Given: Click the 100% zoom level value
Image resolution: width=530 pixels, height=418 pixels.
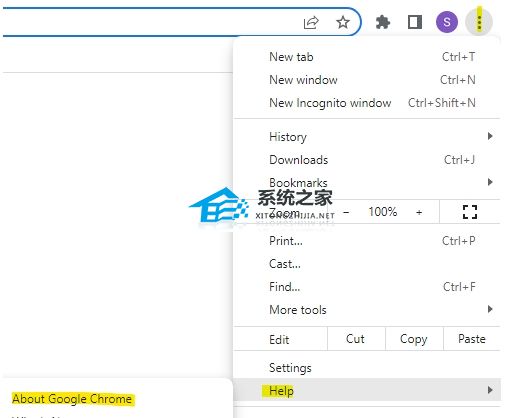Looking at the screenshot, I should tap(383, 212).
